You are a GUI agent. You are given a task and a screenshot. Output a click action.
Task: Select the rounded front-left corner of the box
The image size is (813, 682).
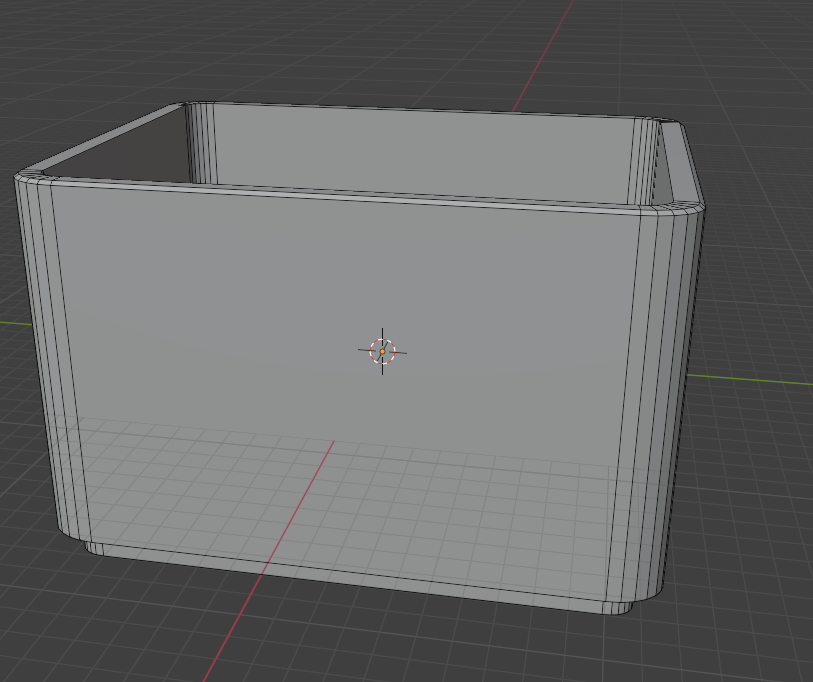pos(52,358)
